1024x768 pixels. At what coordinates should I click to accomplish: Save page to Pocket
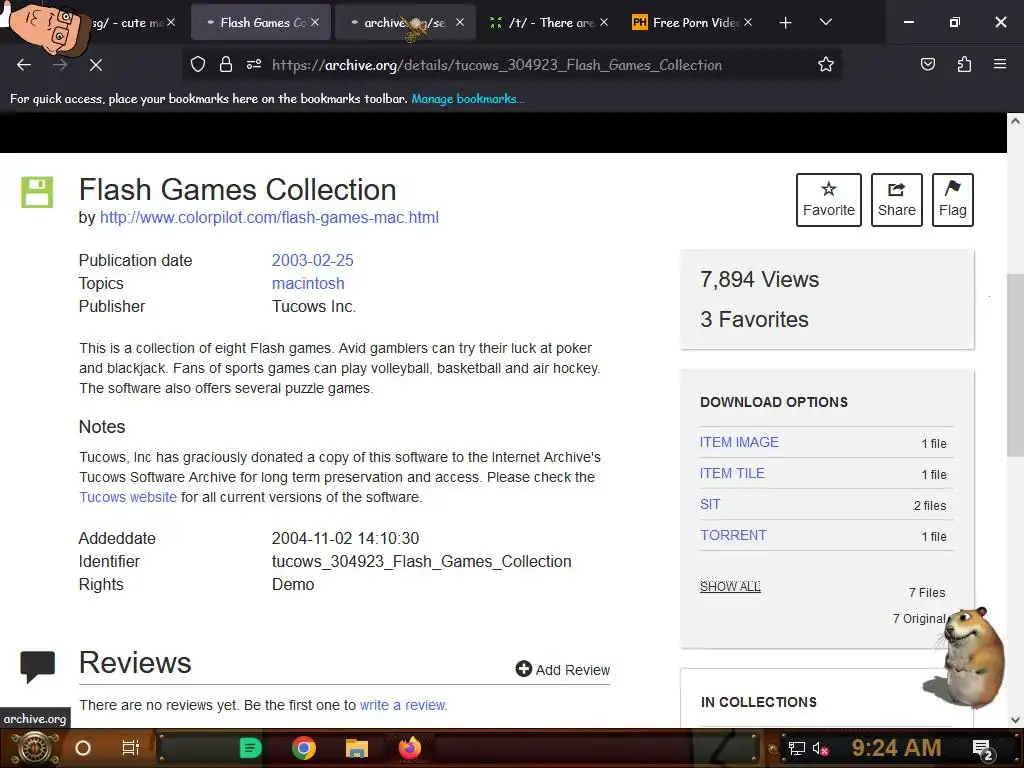tap(927, 64)
